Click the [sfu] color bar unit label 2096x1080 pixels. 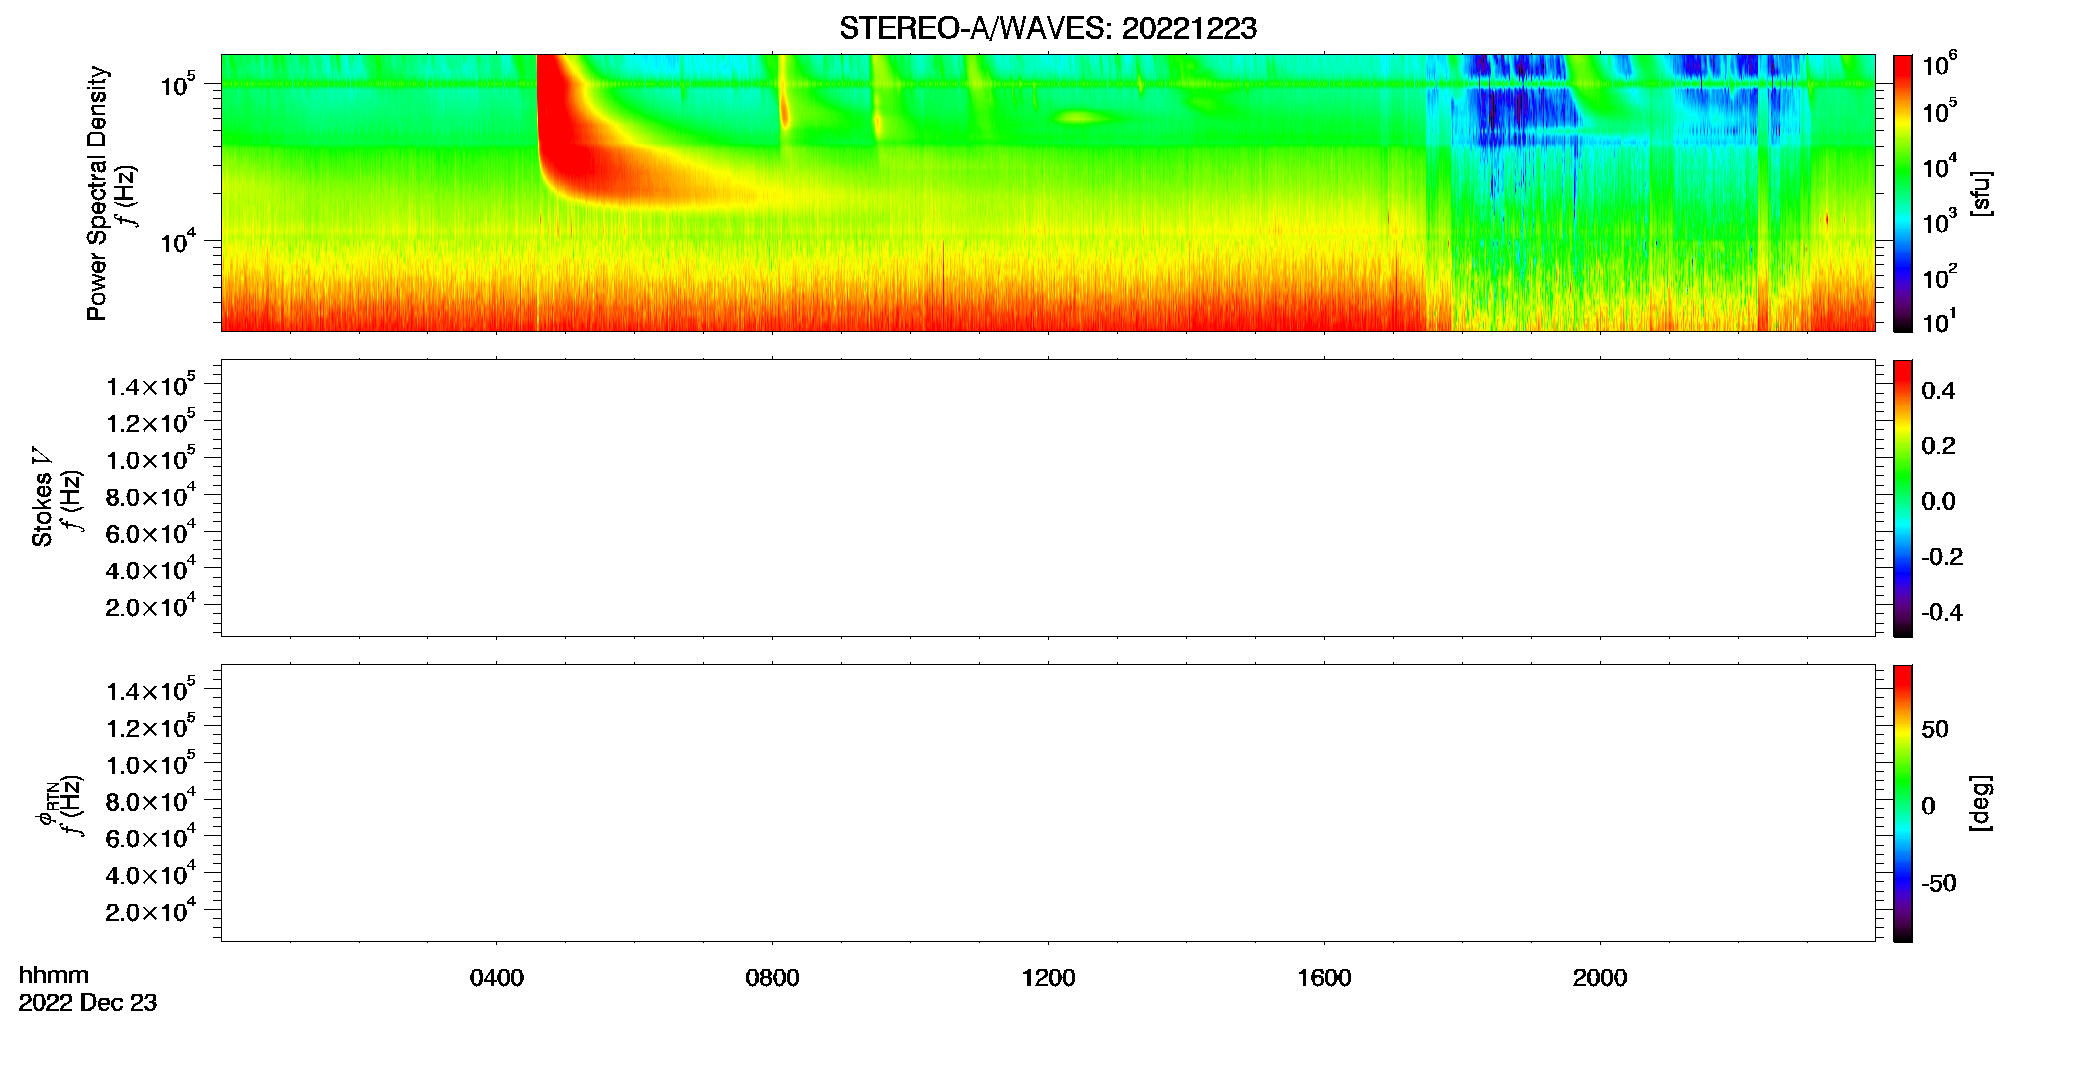click(1981, 193)
